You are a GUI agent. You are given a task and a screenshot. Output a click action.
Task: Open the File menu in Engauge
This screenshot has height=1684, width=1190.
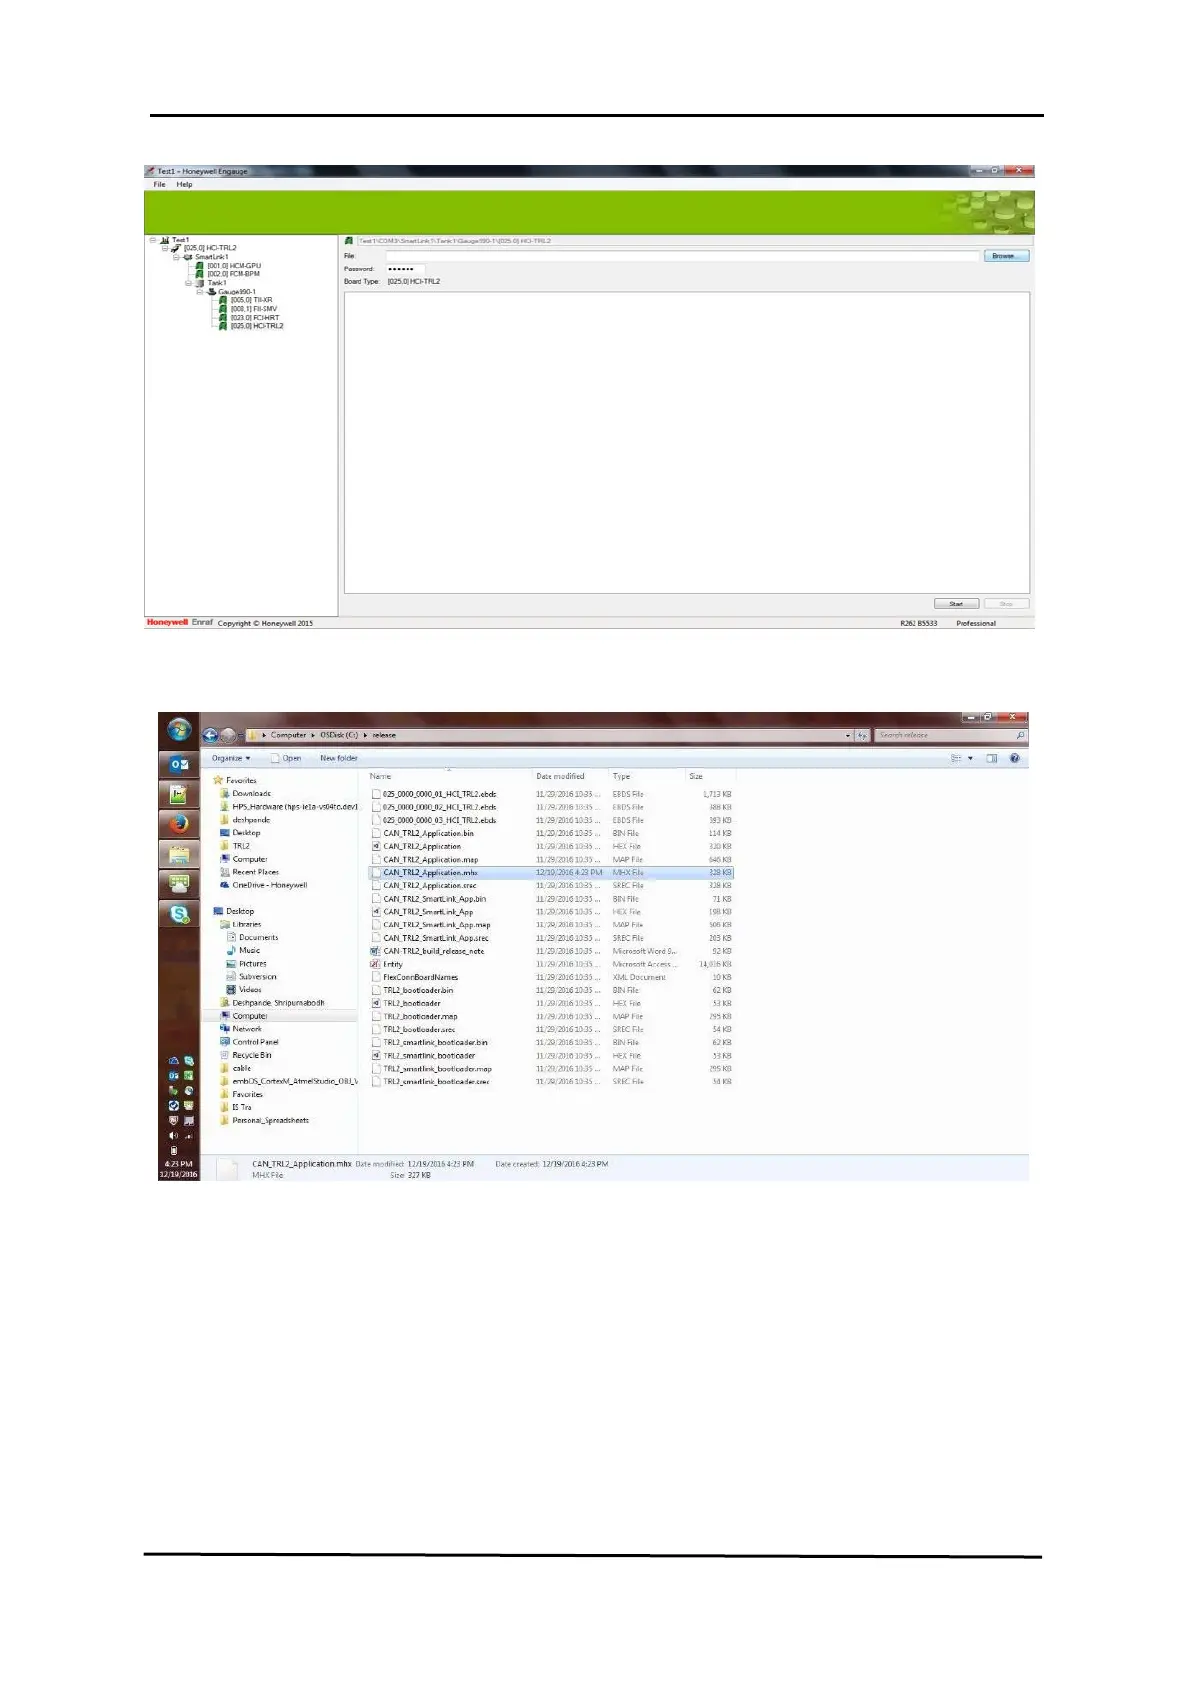coord(159,184)
